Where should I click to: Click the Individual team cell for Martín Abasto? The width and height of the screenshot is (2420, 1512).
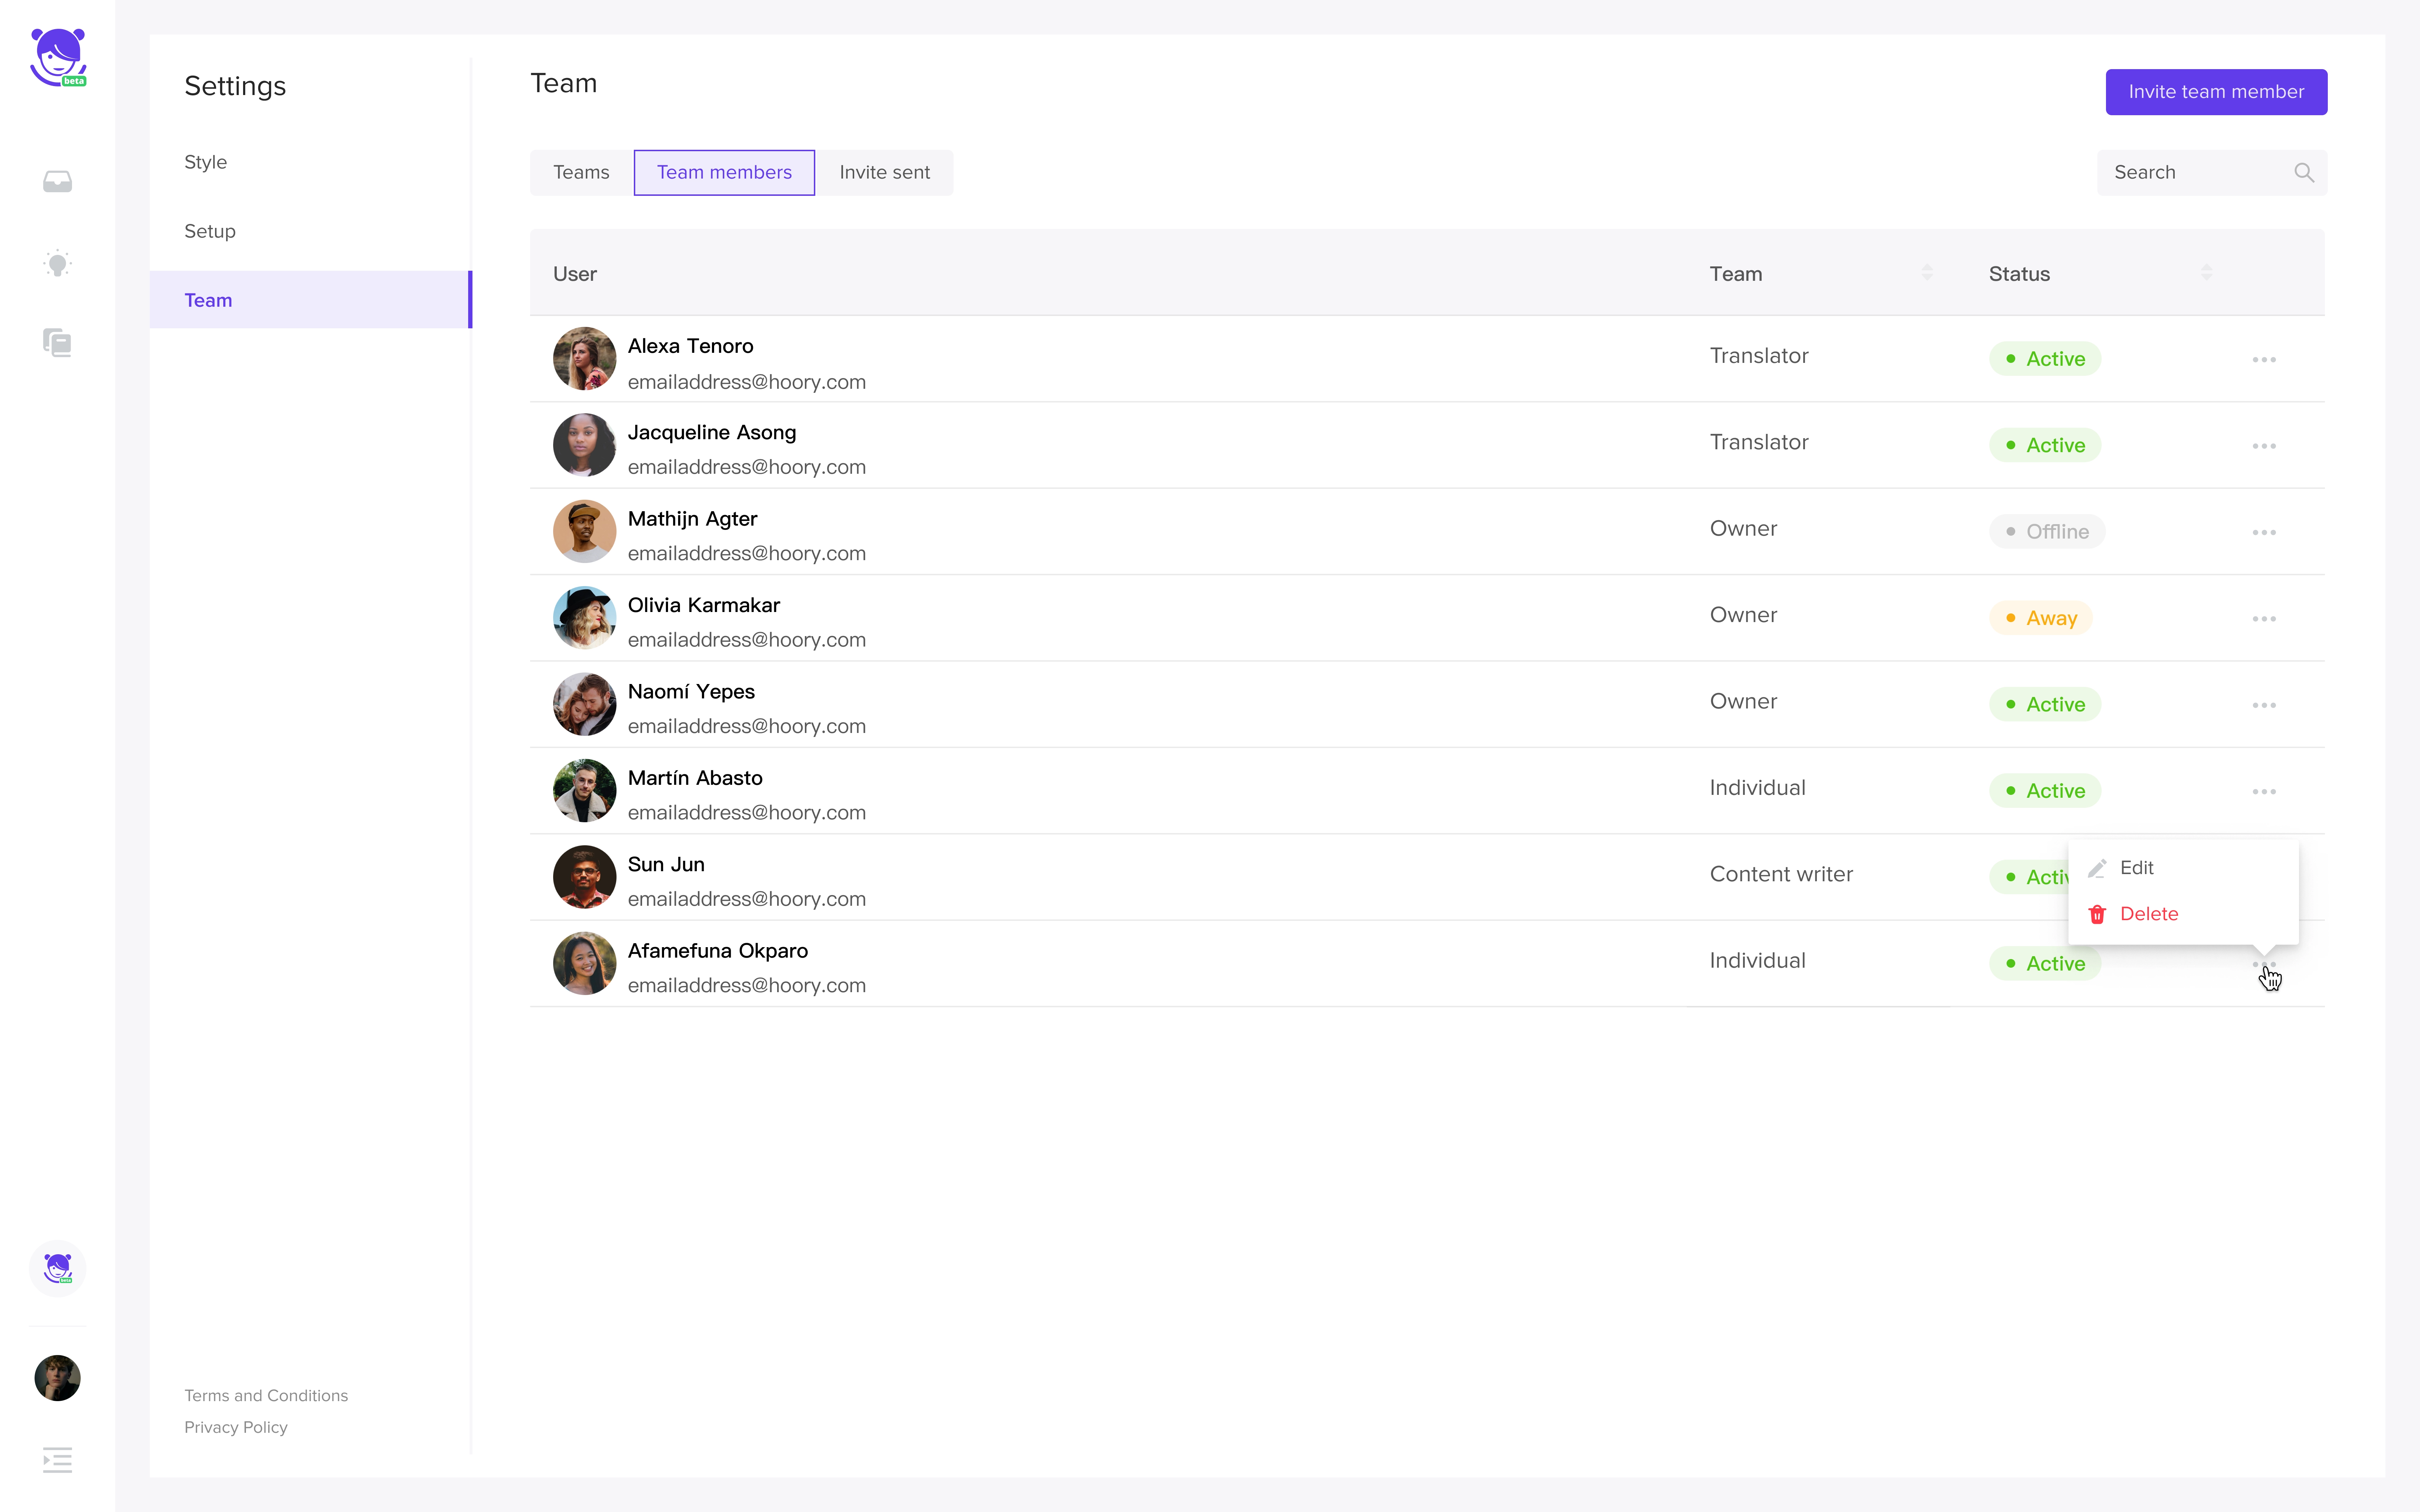(x=1758, y=788)
